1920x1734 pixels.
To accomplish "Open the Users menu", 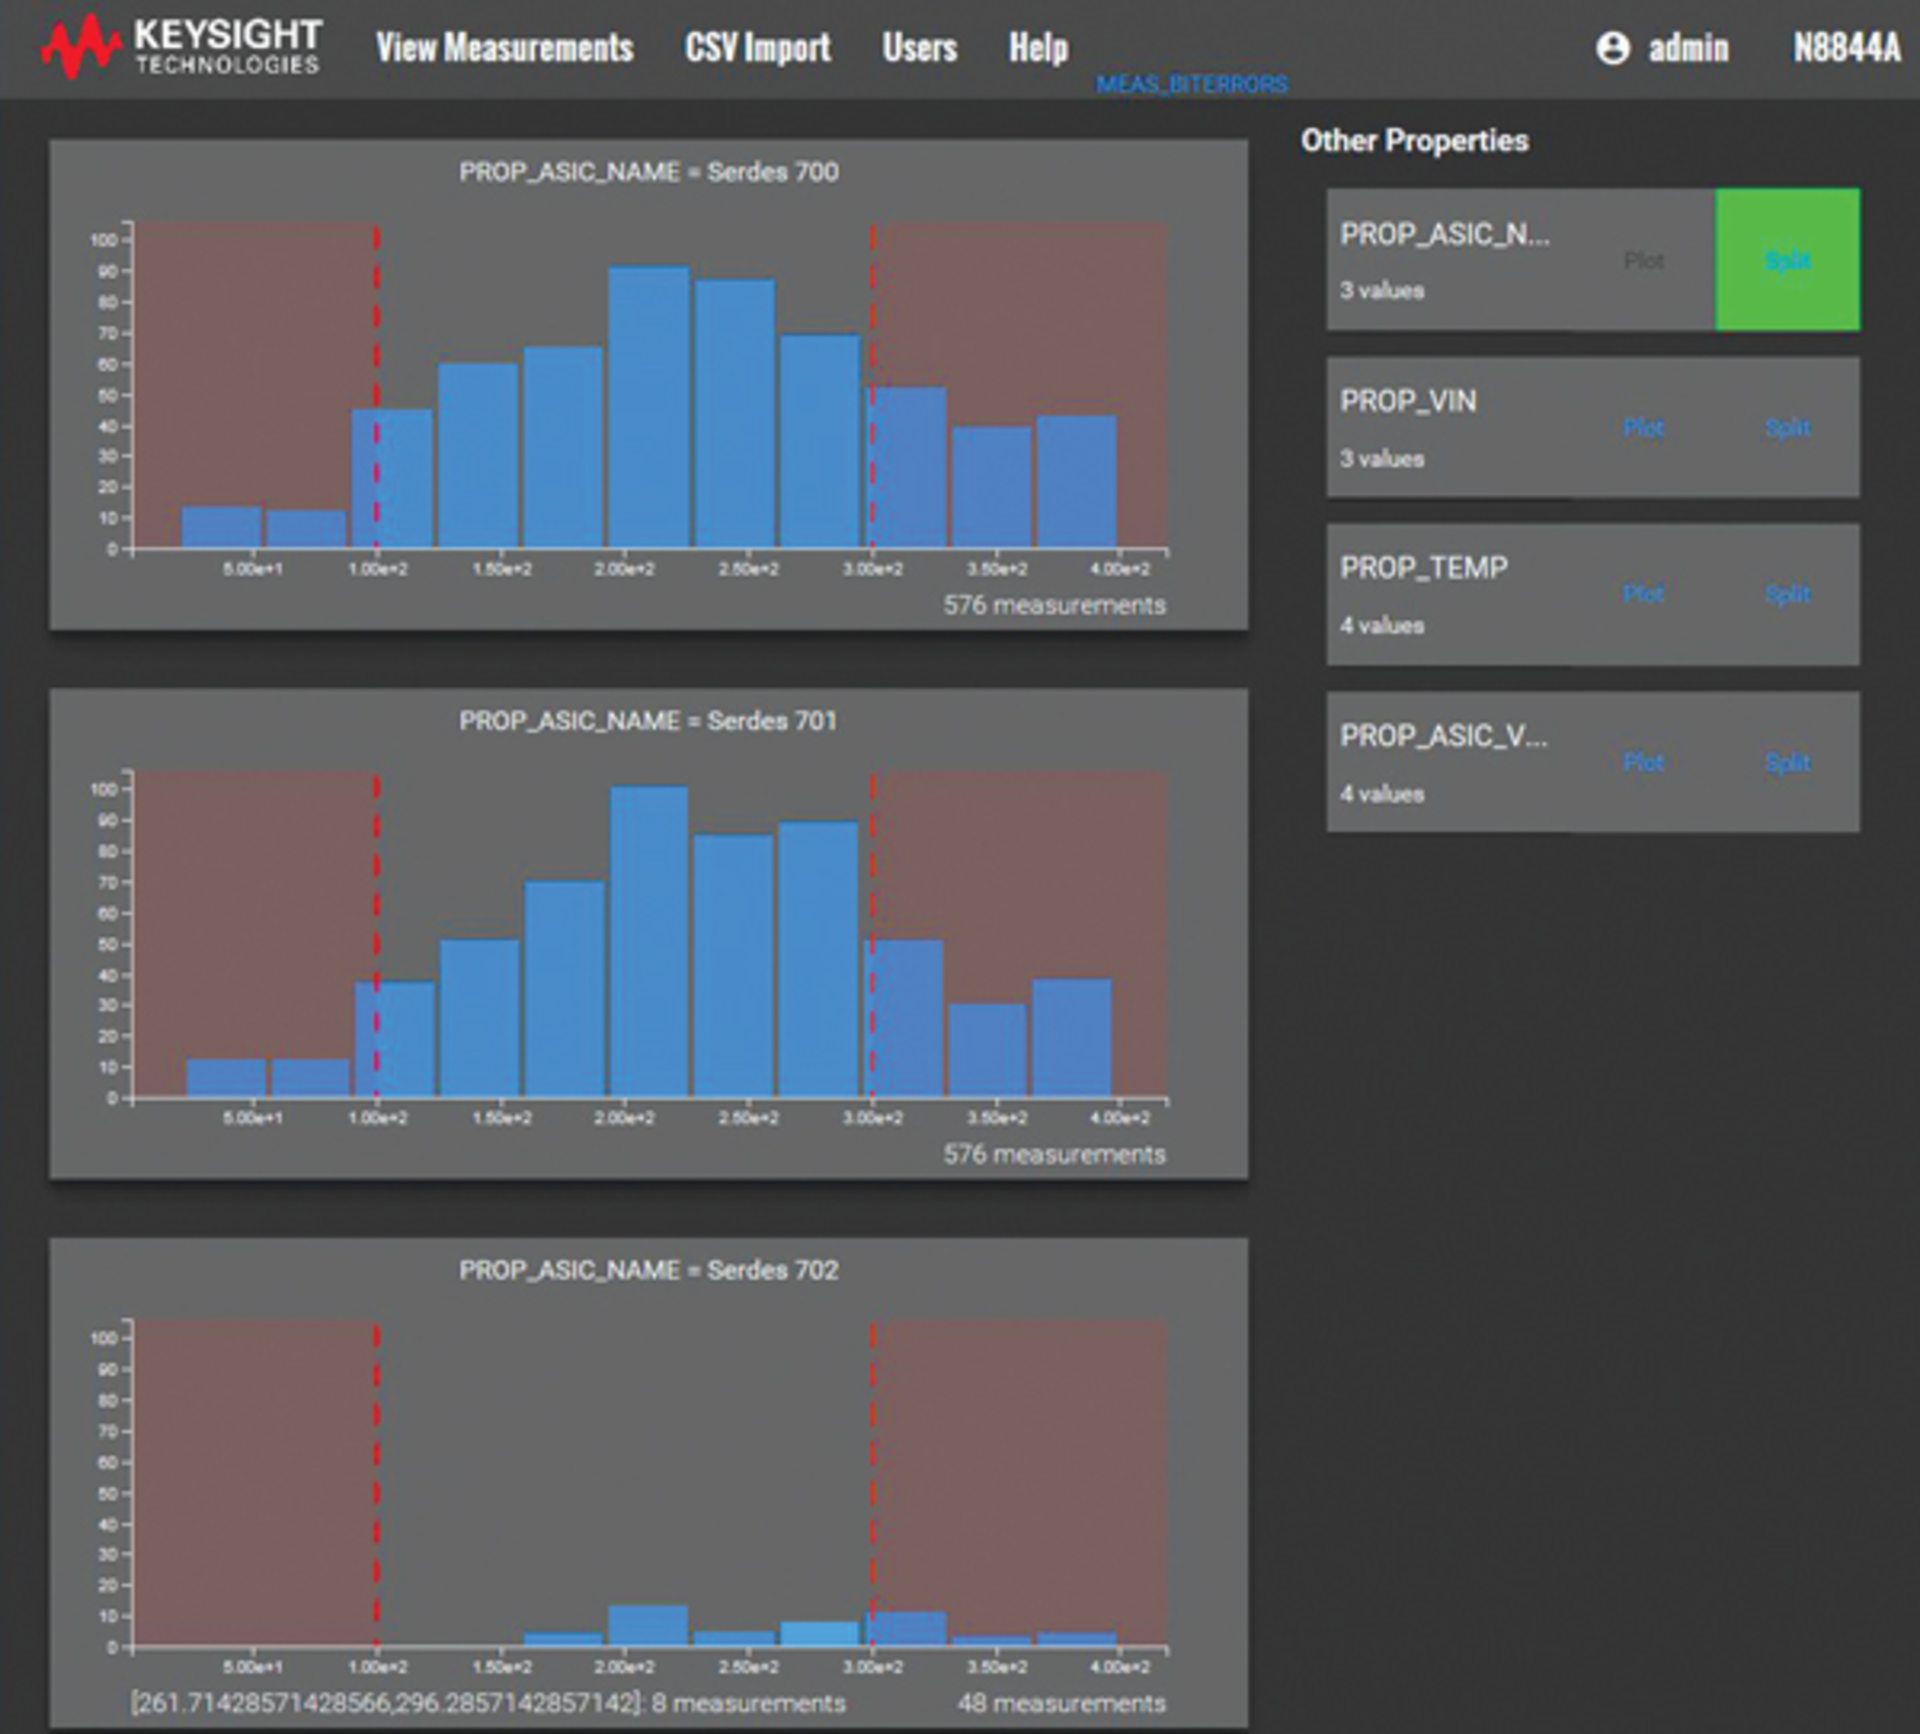I will point(918,47).
